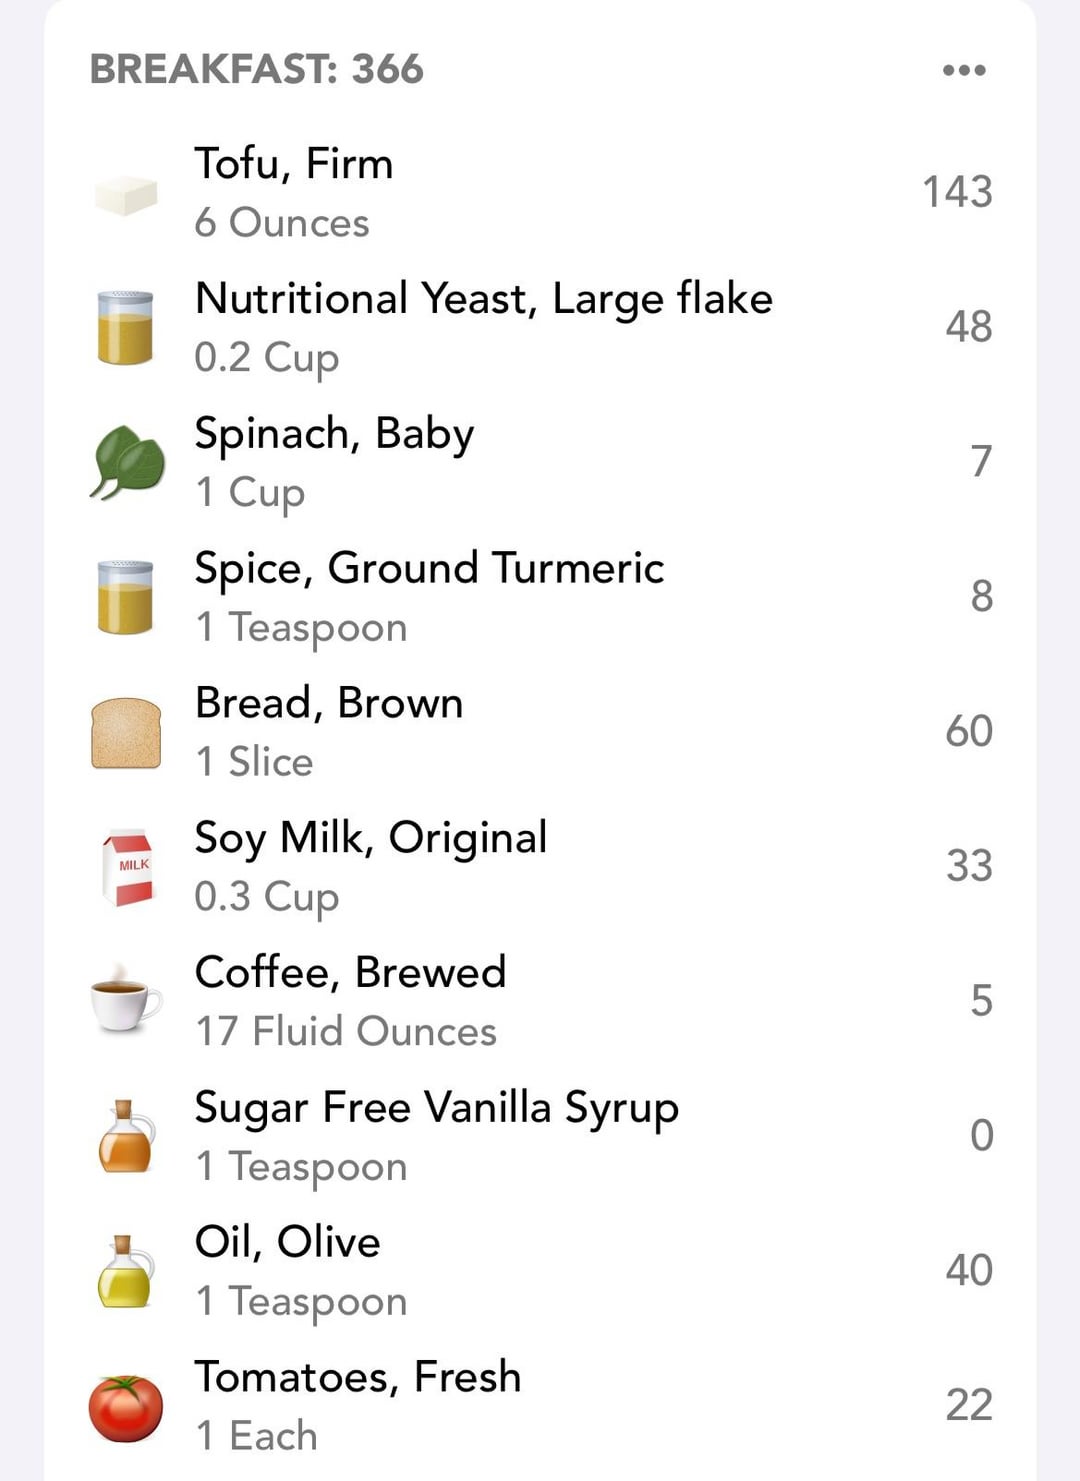Tap the olive oil bottle icon

pos(126,1272)
